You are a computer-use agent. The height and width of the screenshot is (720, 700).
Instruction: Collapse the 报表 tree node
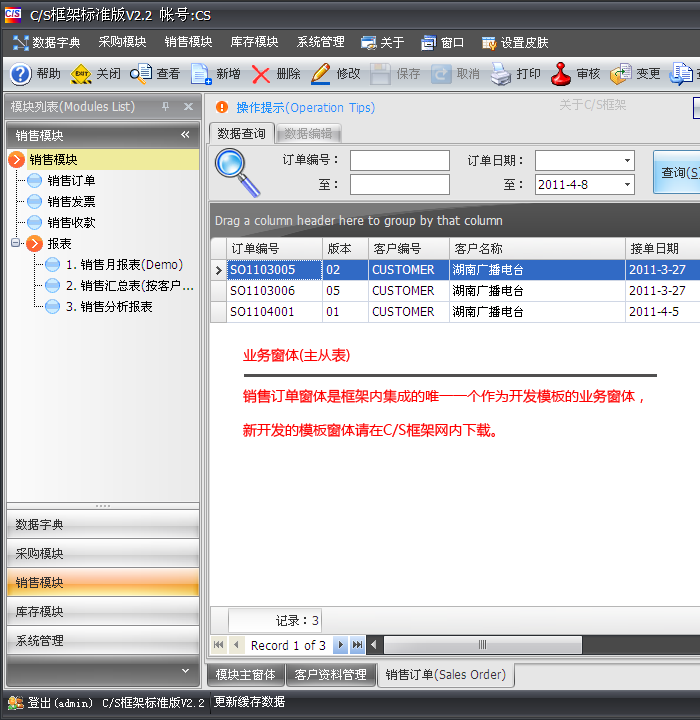coord(16,243)
